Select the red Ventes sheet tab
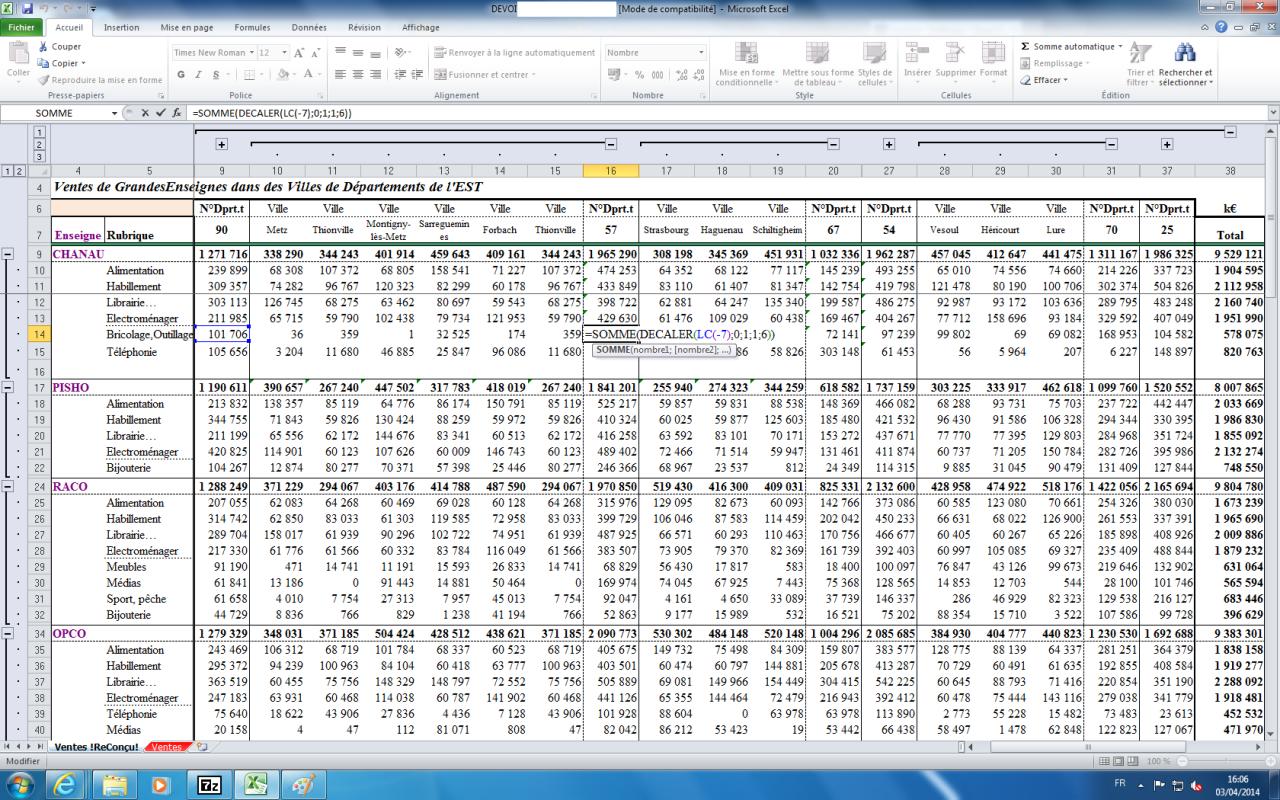Image resolution: width=1280 pixels, height=800 pixels. point(166,747)
